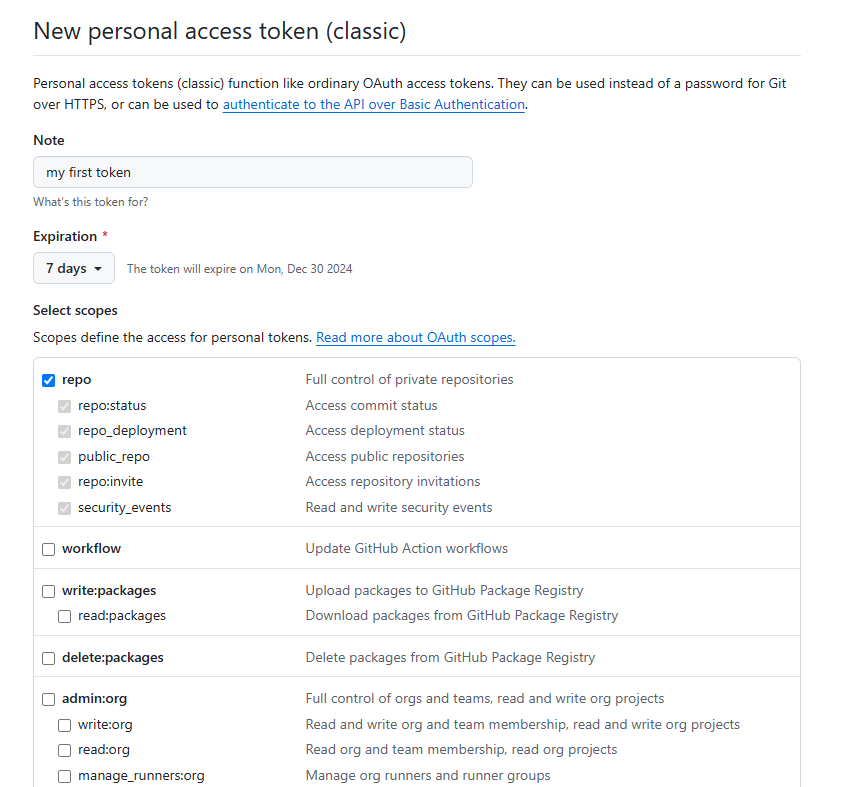This screenshot has height=787, width=862.
Task: Click the disabled repo_deployment checkbox
Action: coord(64,431)
